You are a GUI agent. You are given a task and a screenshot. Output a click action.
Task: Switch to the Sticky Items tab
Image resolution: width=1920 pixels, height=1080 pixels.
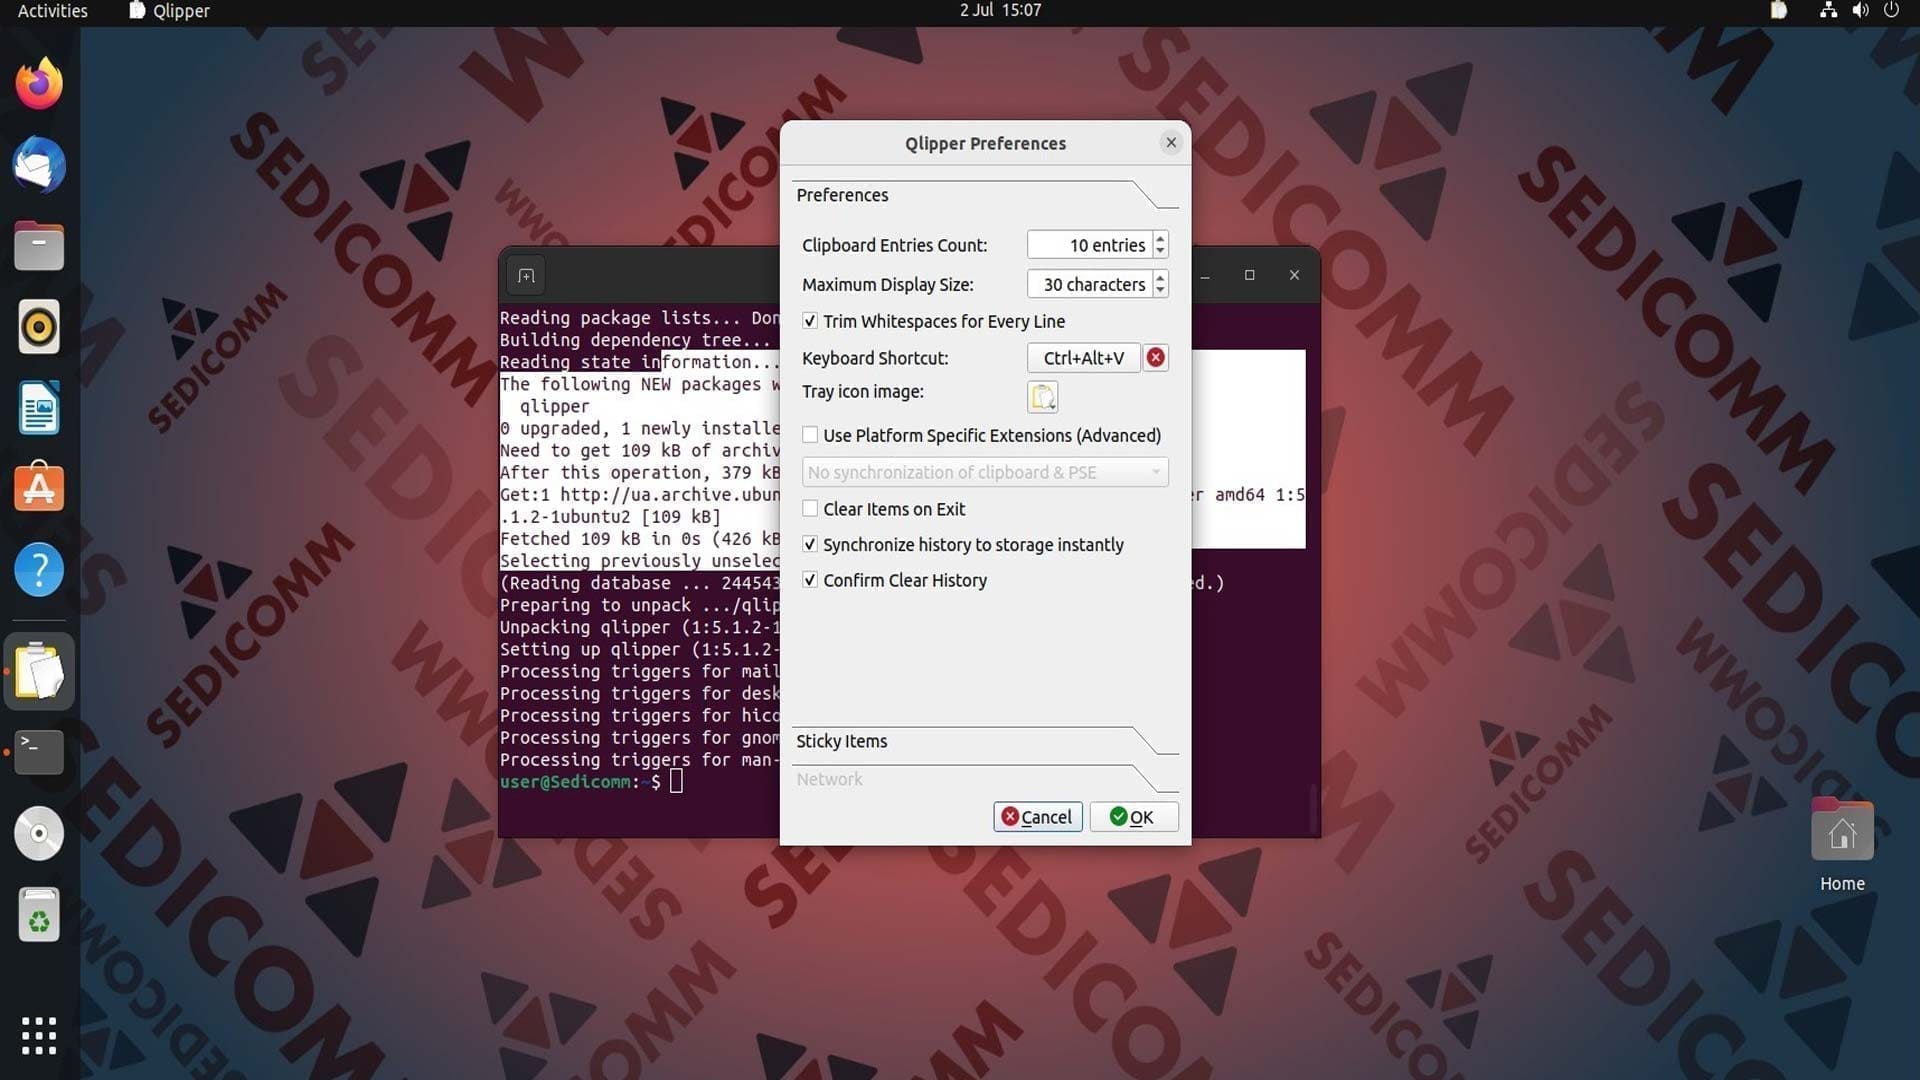[x=841, y=741]
